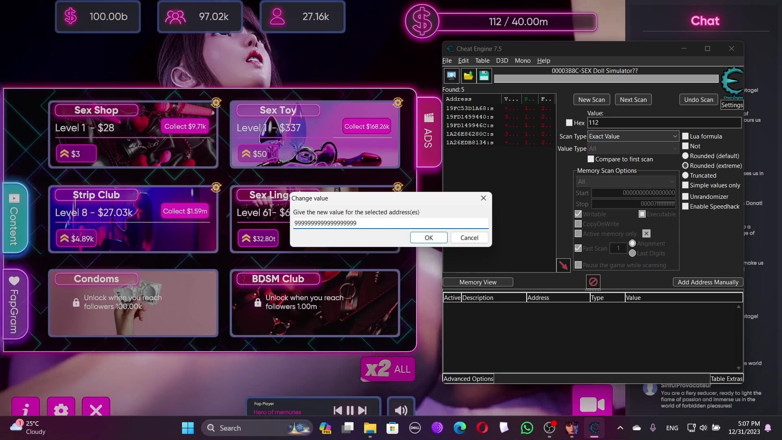This screenshot has height=440, width=782.
Task: Open the Edit menu
Action: (x=463, y=61)
